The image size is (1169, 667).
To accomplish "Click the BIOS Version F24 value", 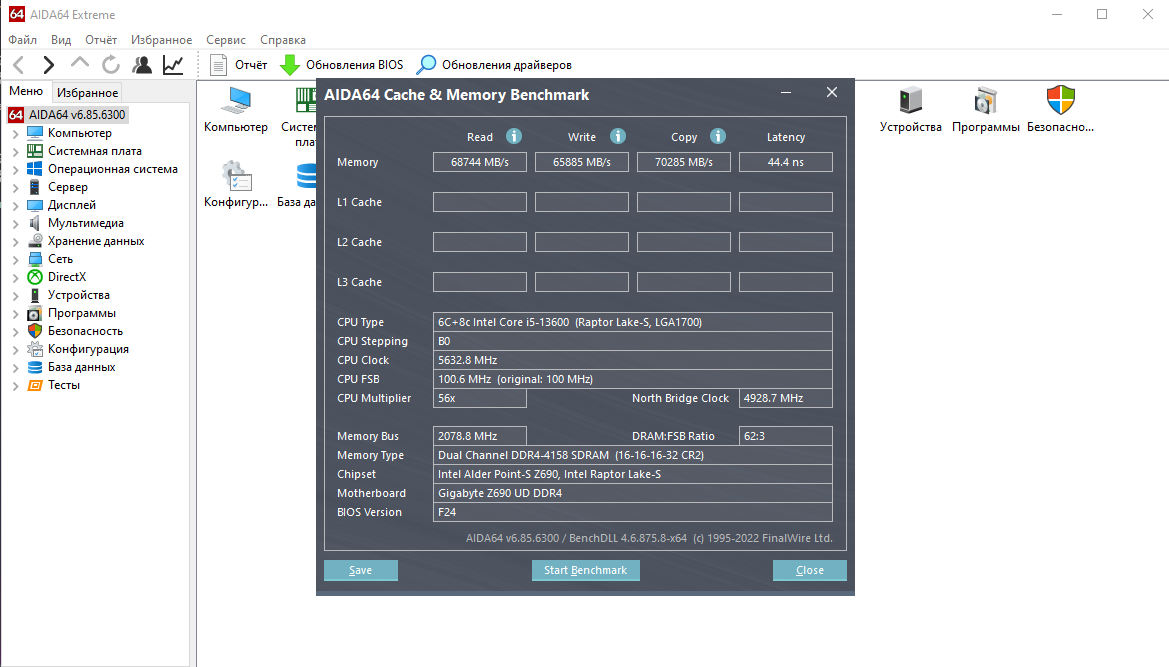I will point(633,512).
